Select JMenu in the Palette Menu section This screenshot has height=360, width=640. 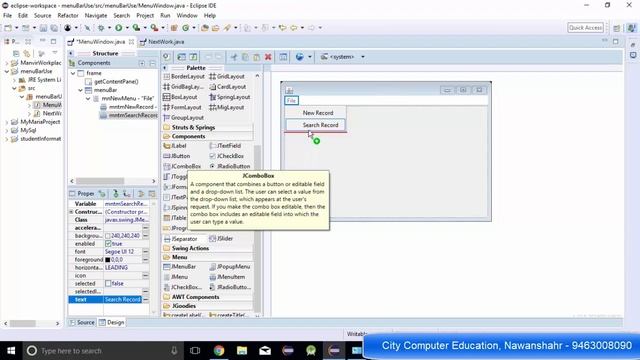(x=176, y=277)
